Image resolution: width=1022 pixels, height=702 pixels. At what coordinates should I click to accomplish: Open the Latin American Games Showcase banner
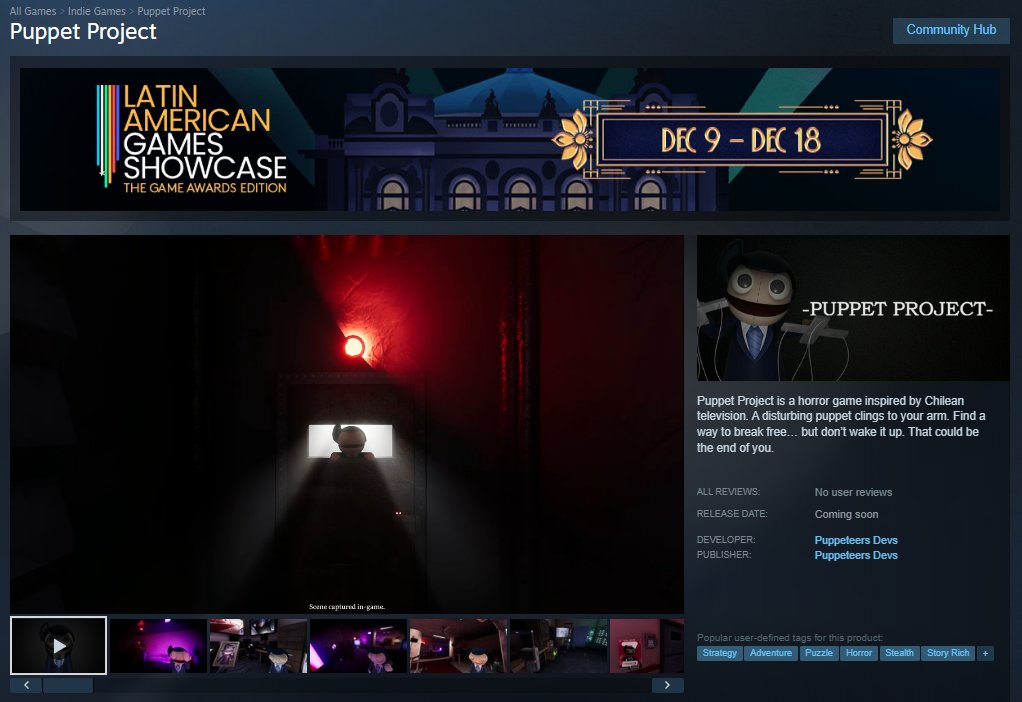pyautogui.click(x=510, y=139)
